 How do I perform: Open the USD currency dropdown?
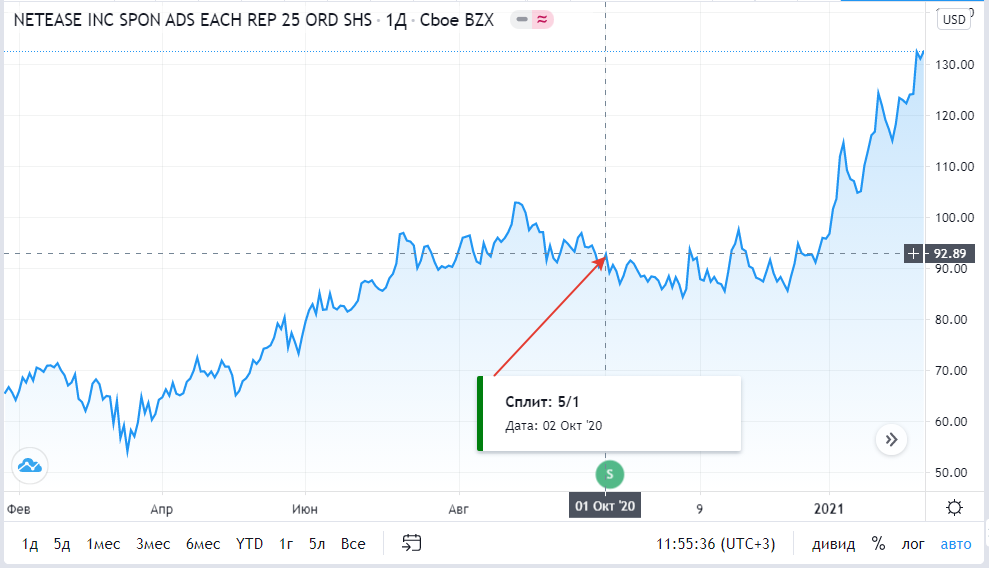click(954, 19)
